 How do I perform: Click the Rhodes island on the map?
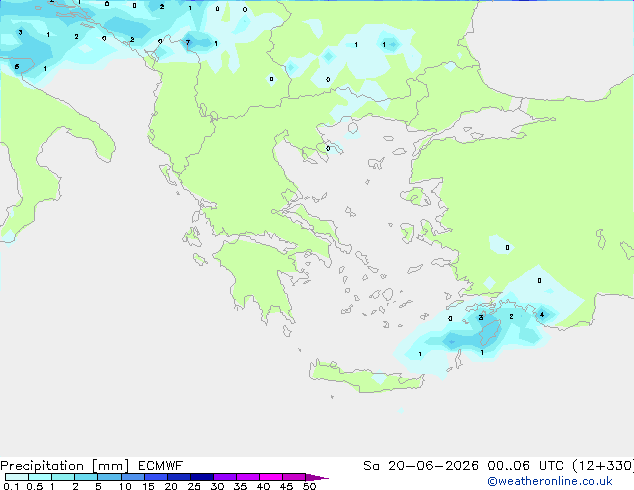(x=490, y=333)
